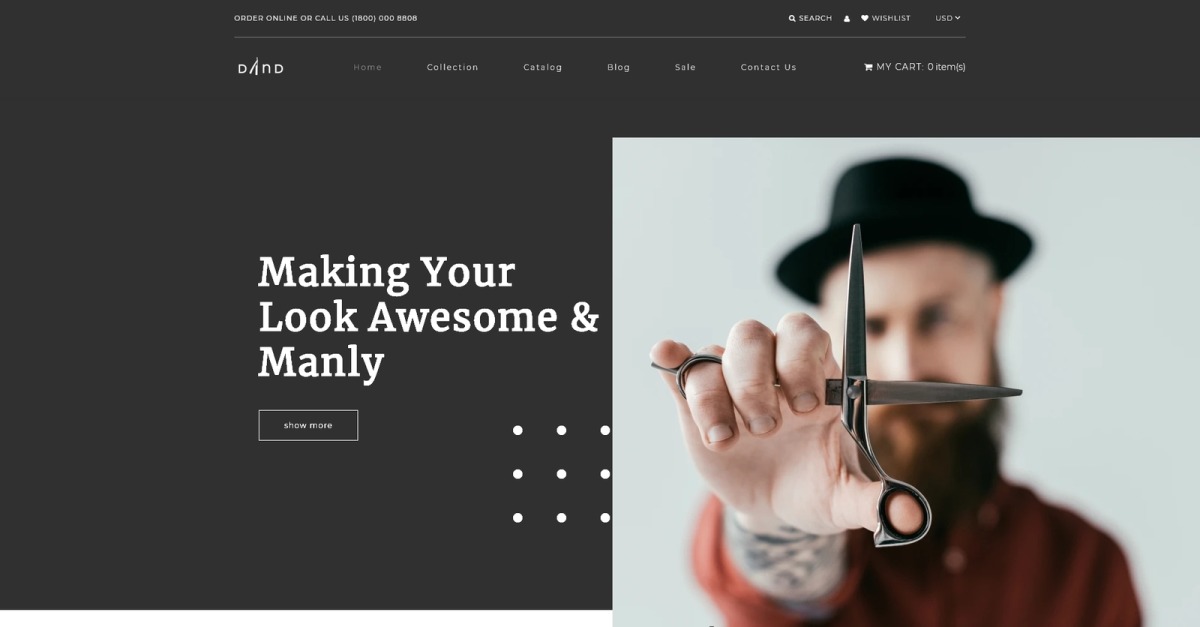Open the shopping cart icon

click(x=868, y=67)
